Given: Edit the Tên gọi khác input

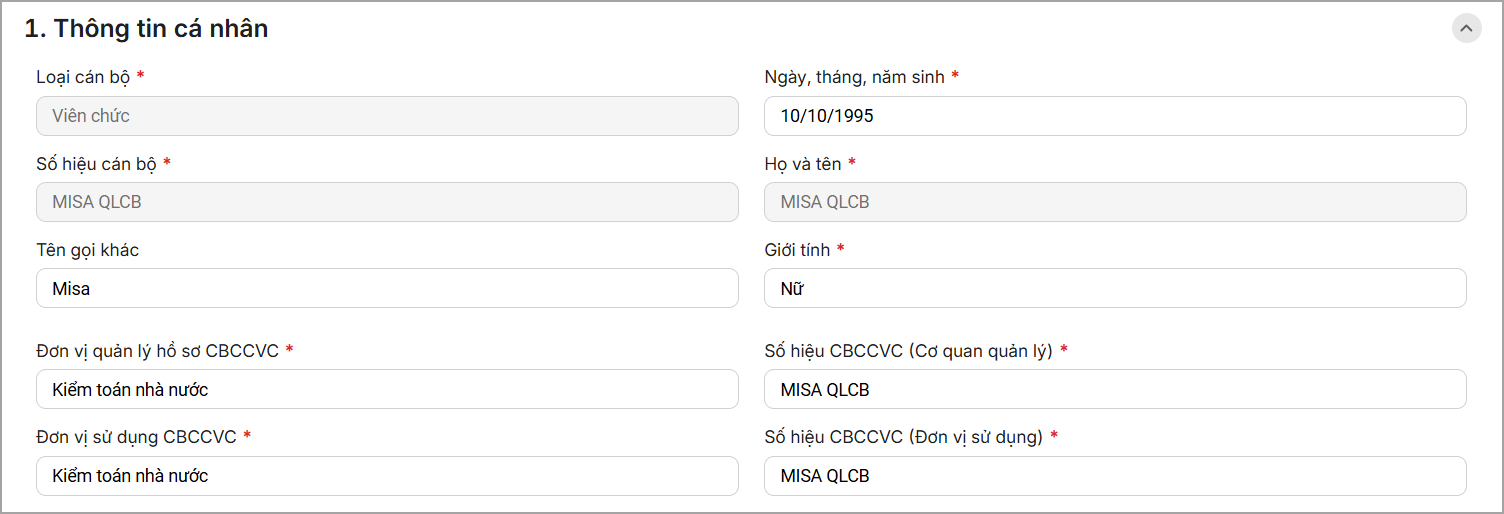Looking at the screenshot, I should pos(387,289).
